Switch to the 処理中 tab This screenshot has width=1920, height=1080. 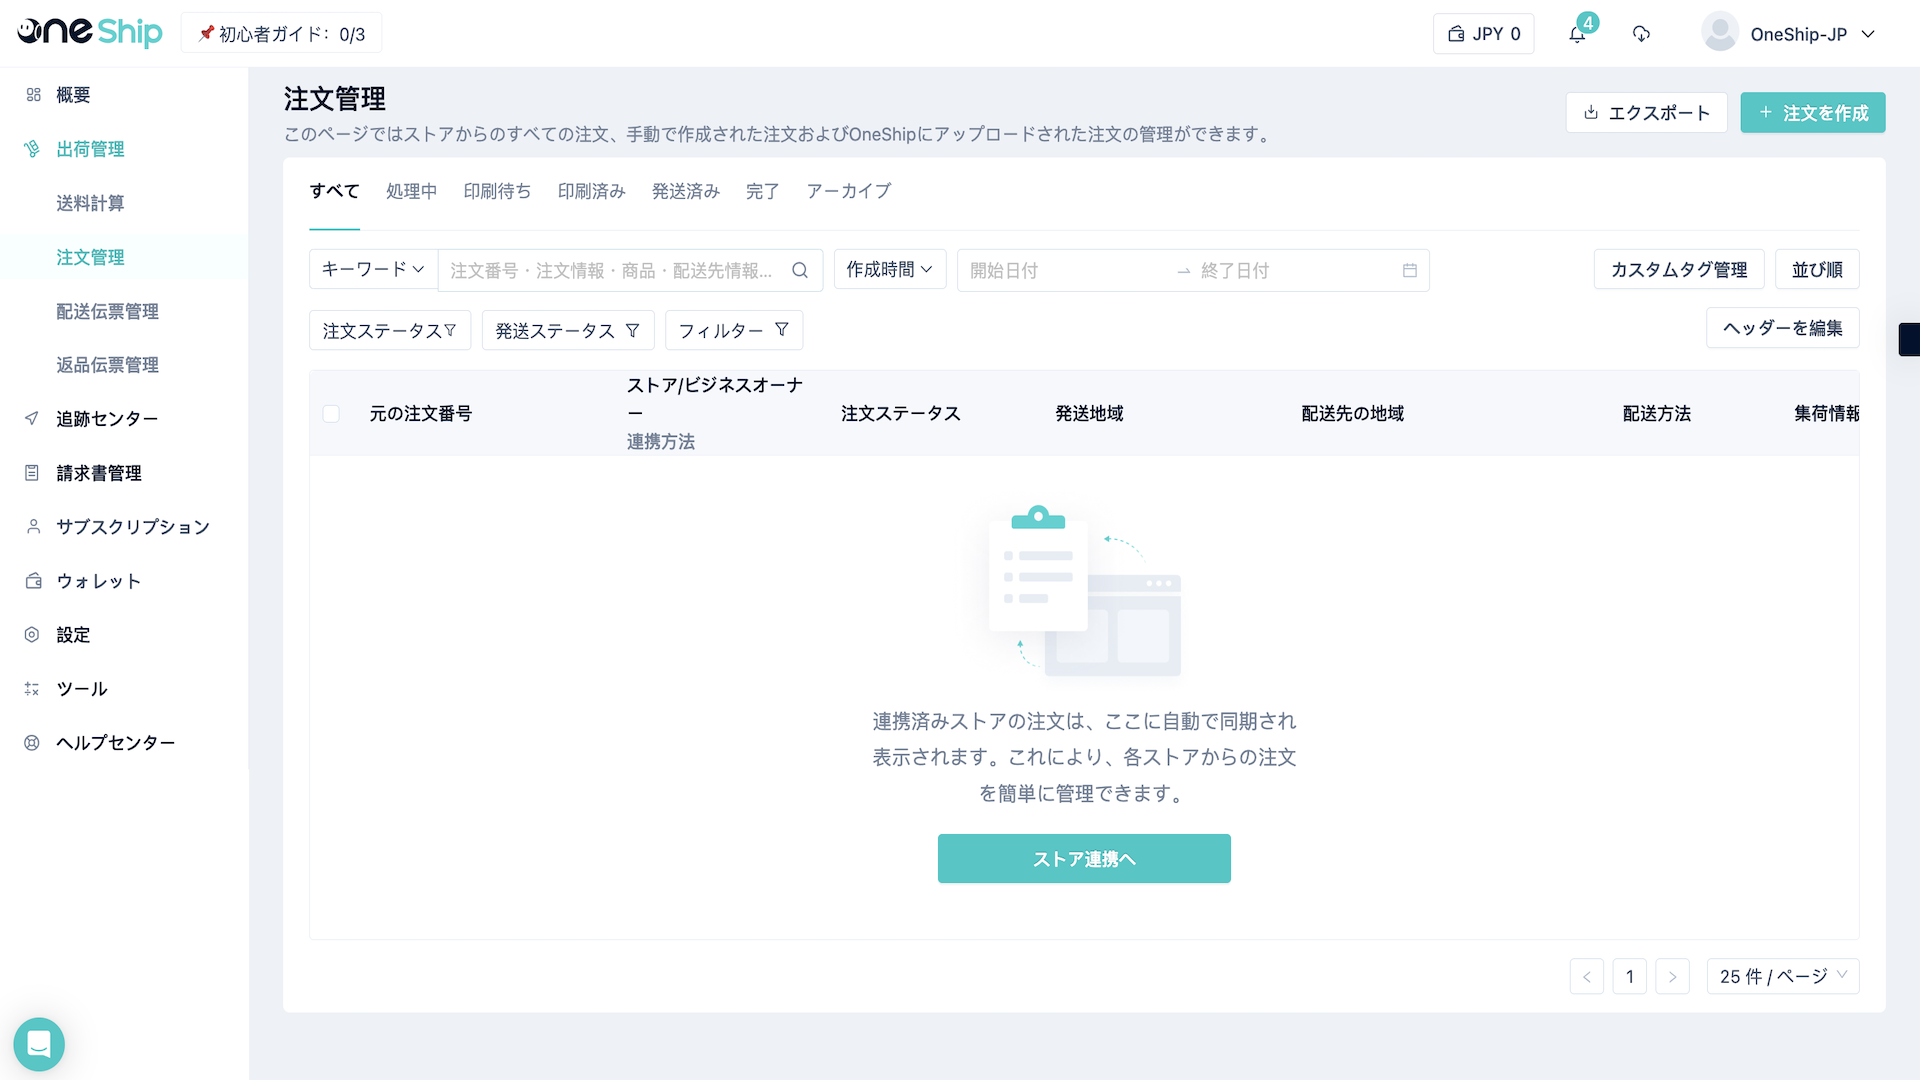(411, 191)
